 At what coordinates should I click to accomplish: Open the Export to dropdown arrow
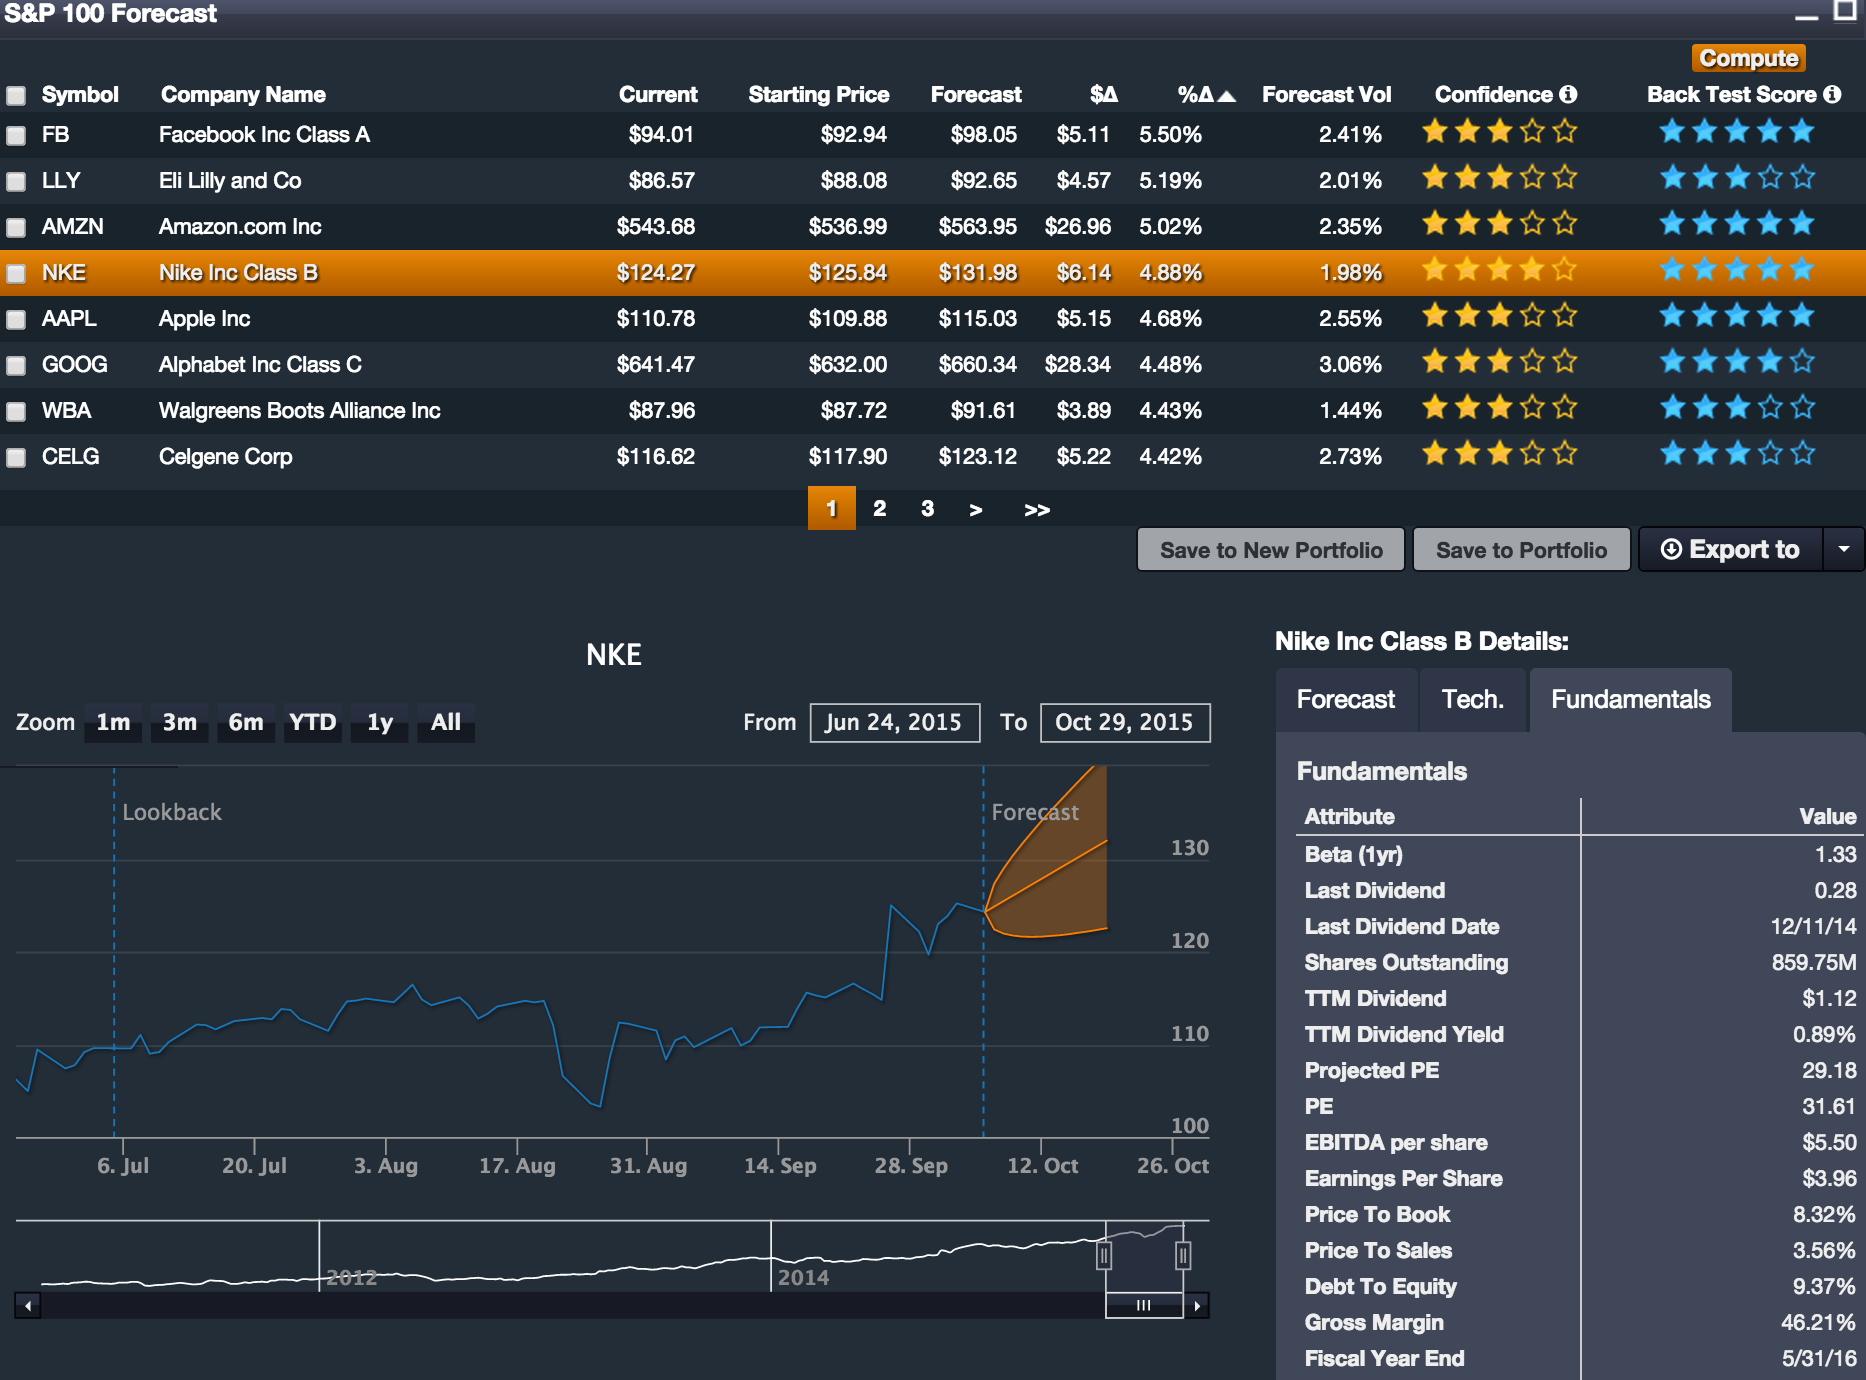coord(1844,549)
